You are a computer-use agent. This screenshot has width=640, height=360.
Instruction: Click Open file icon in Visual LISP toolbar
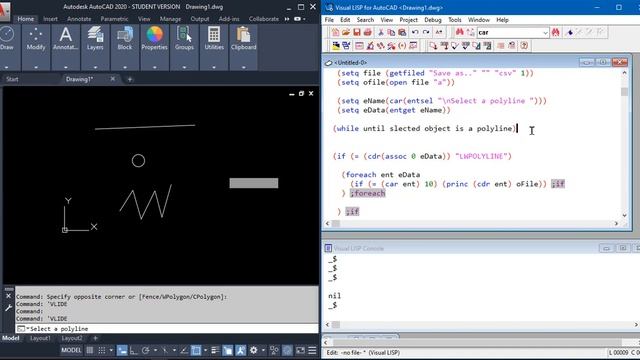point(345,32)
